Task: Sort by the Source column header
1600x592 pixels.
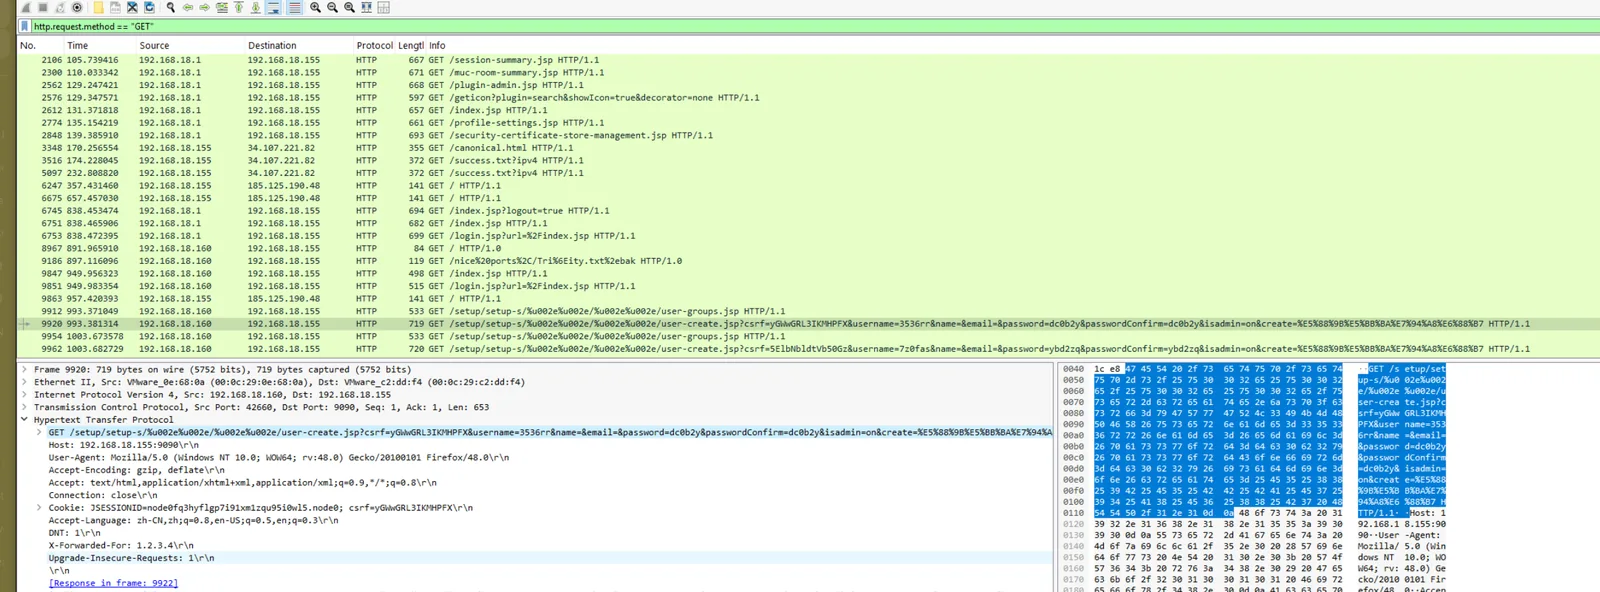Action: 190,45
